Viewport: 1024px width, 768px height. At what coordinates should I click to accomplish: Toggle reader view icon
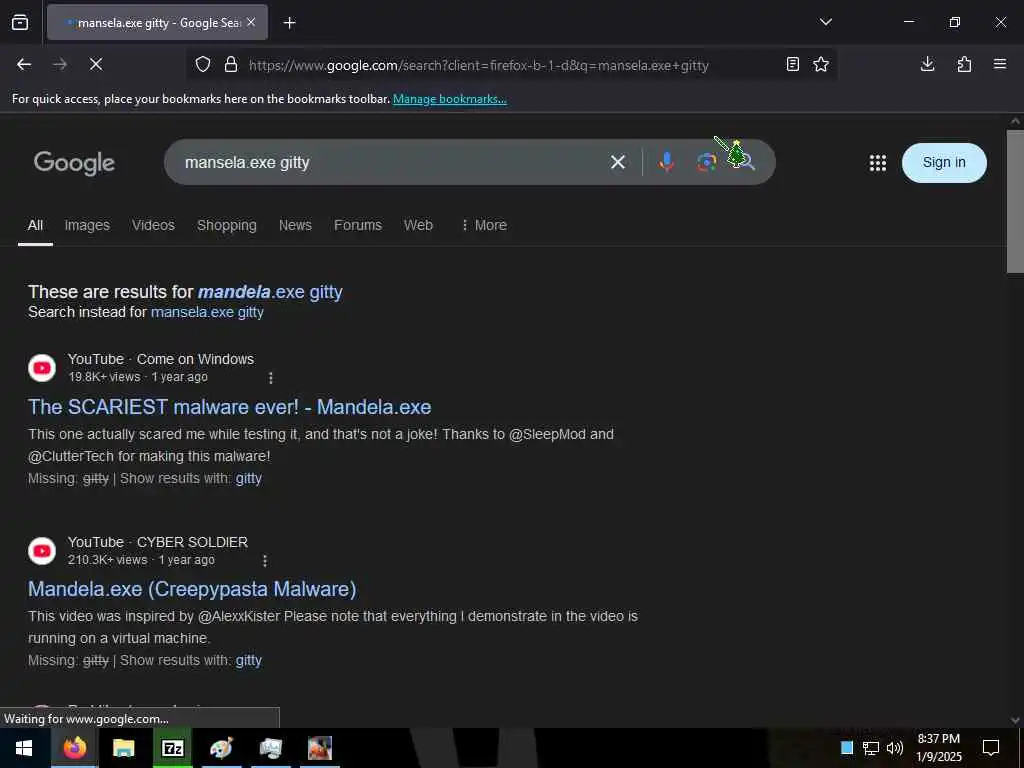[x=792, y=64]
